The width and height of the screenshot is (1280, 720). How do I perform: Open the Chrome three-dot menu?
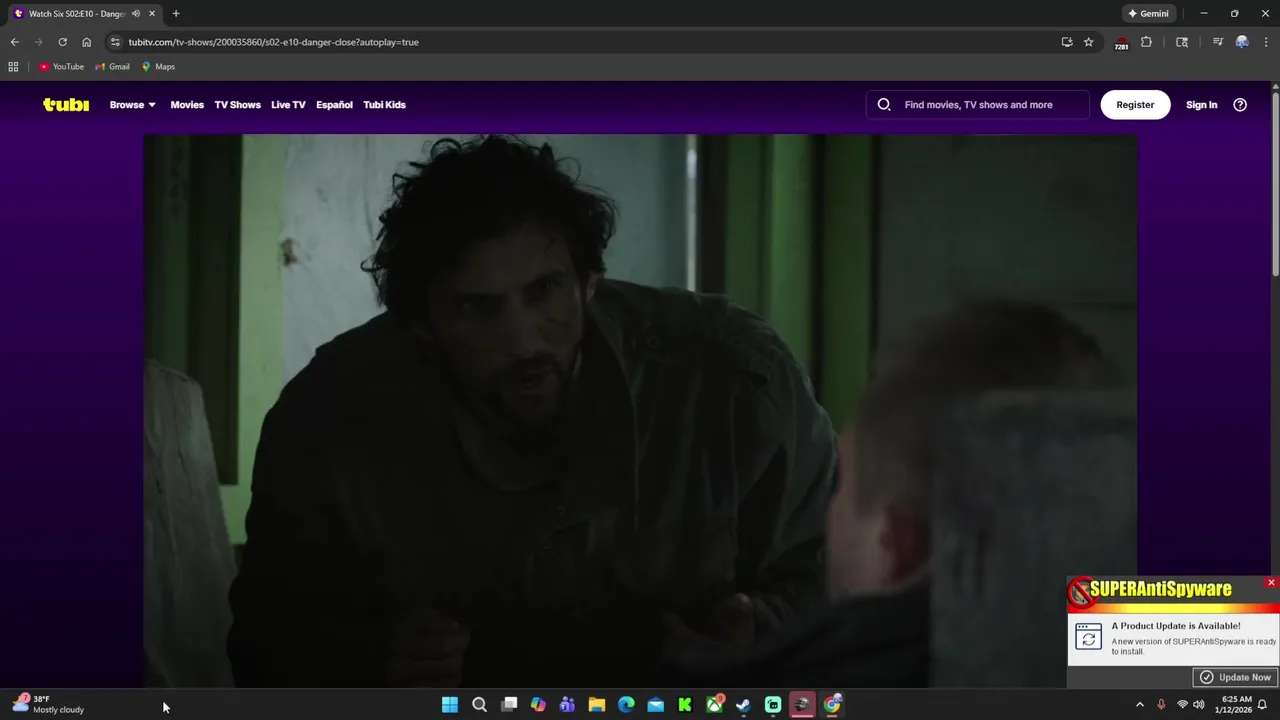click(x=1266, y=42)
